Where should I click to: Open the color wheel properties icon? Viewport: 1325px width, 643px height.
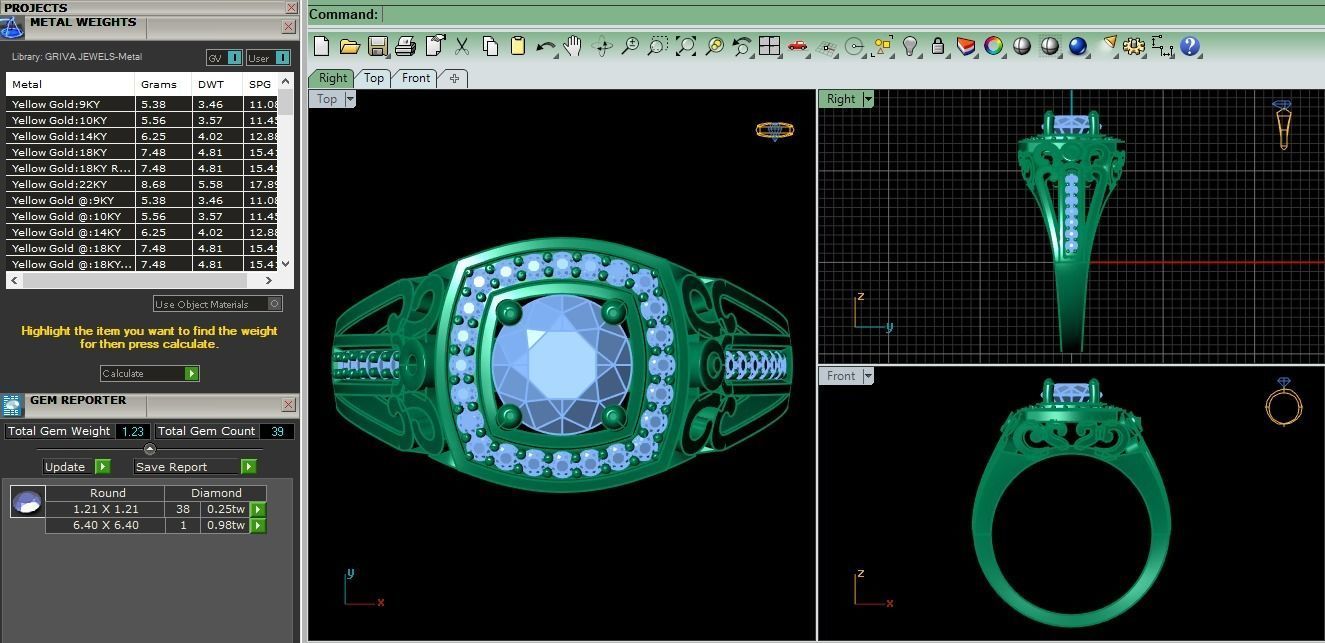993,46
